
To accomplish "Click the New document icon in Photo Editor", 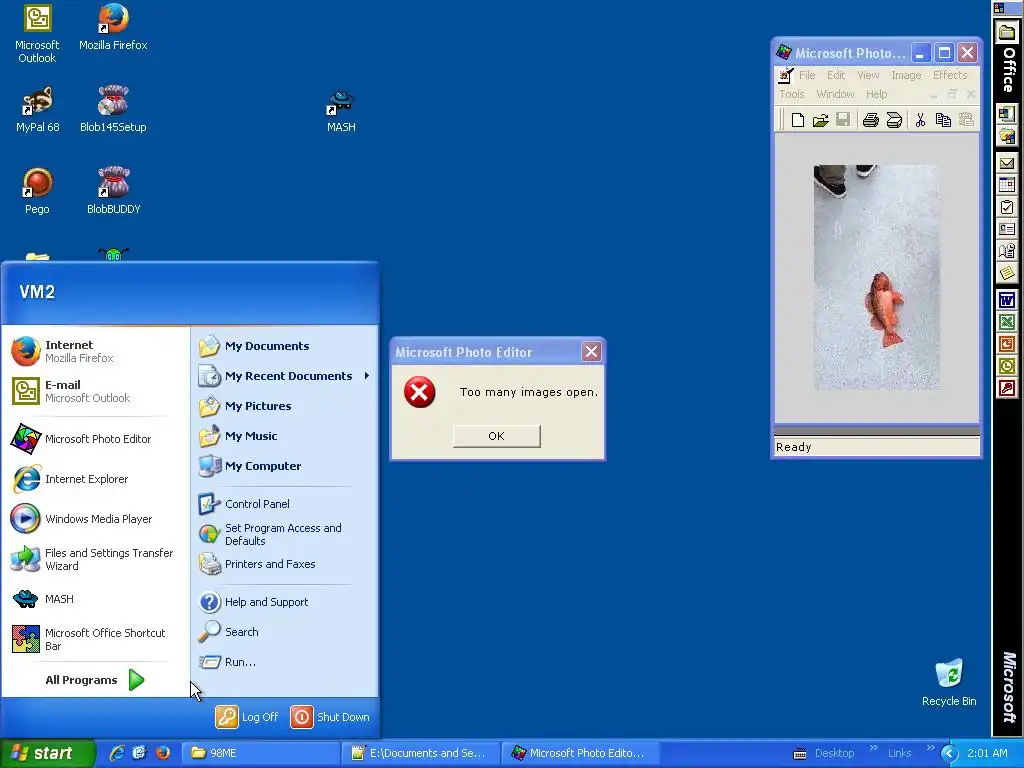I will (x=797, y=120).
